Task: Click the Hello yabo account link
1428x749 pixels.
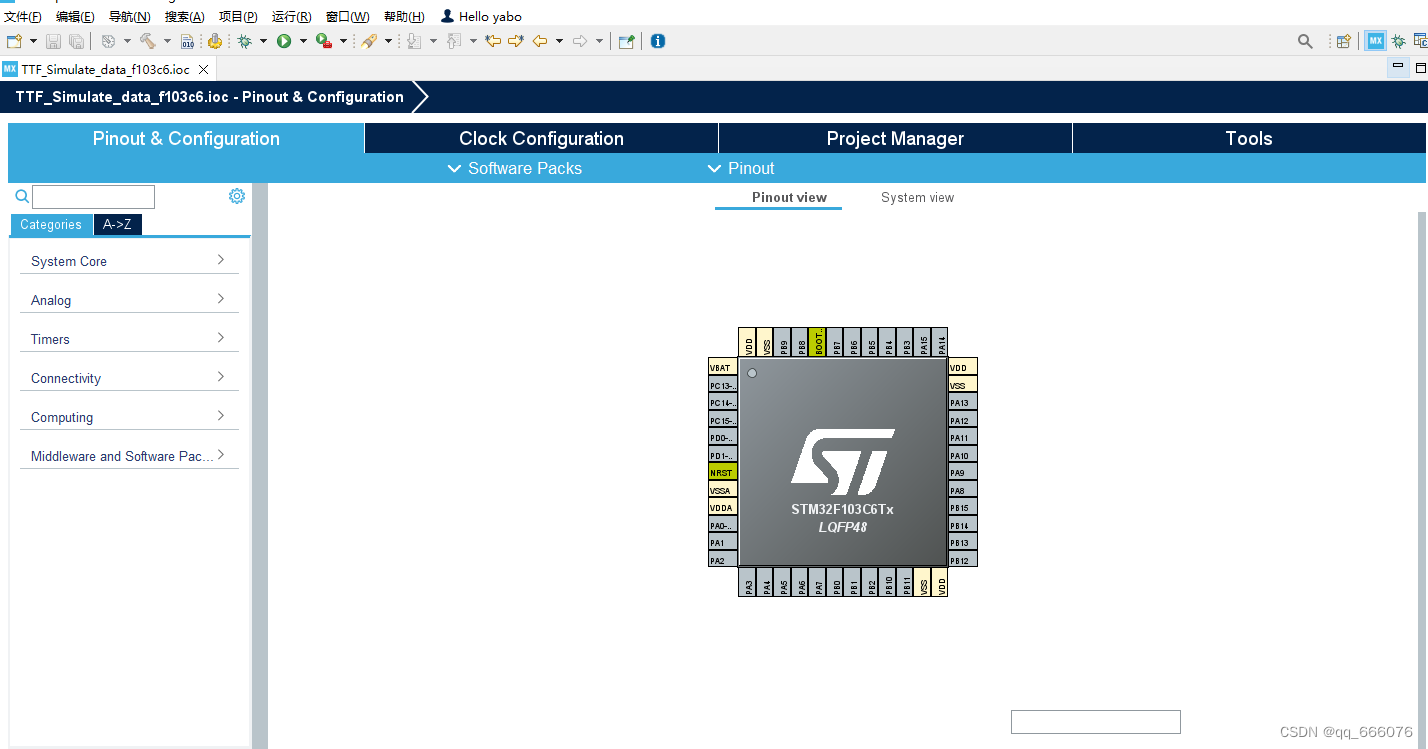Action: (482, 16)
